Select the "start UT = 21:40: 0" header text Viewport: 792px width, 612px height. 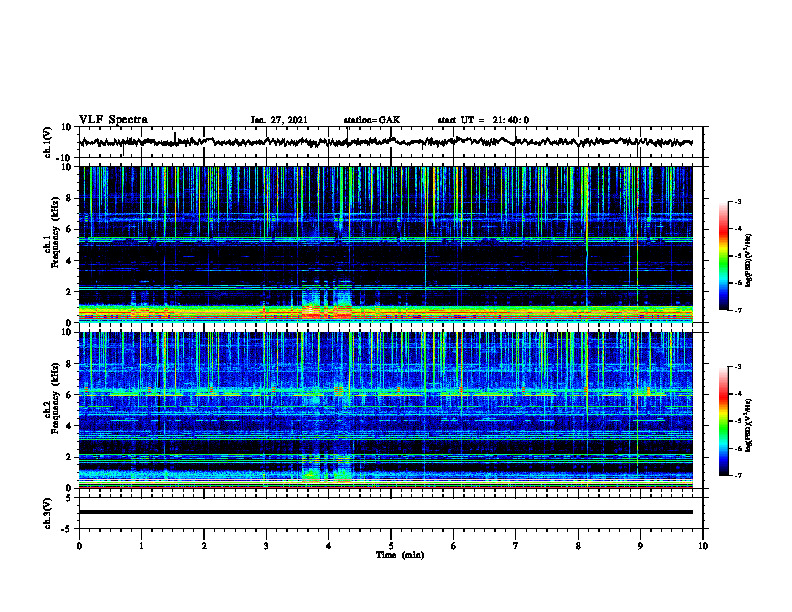tap(483, 120)
